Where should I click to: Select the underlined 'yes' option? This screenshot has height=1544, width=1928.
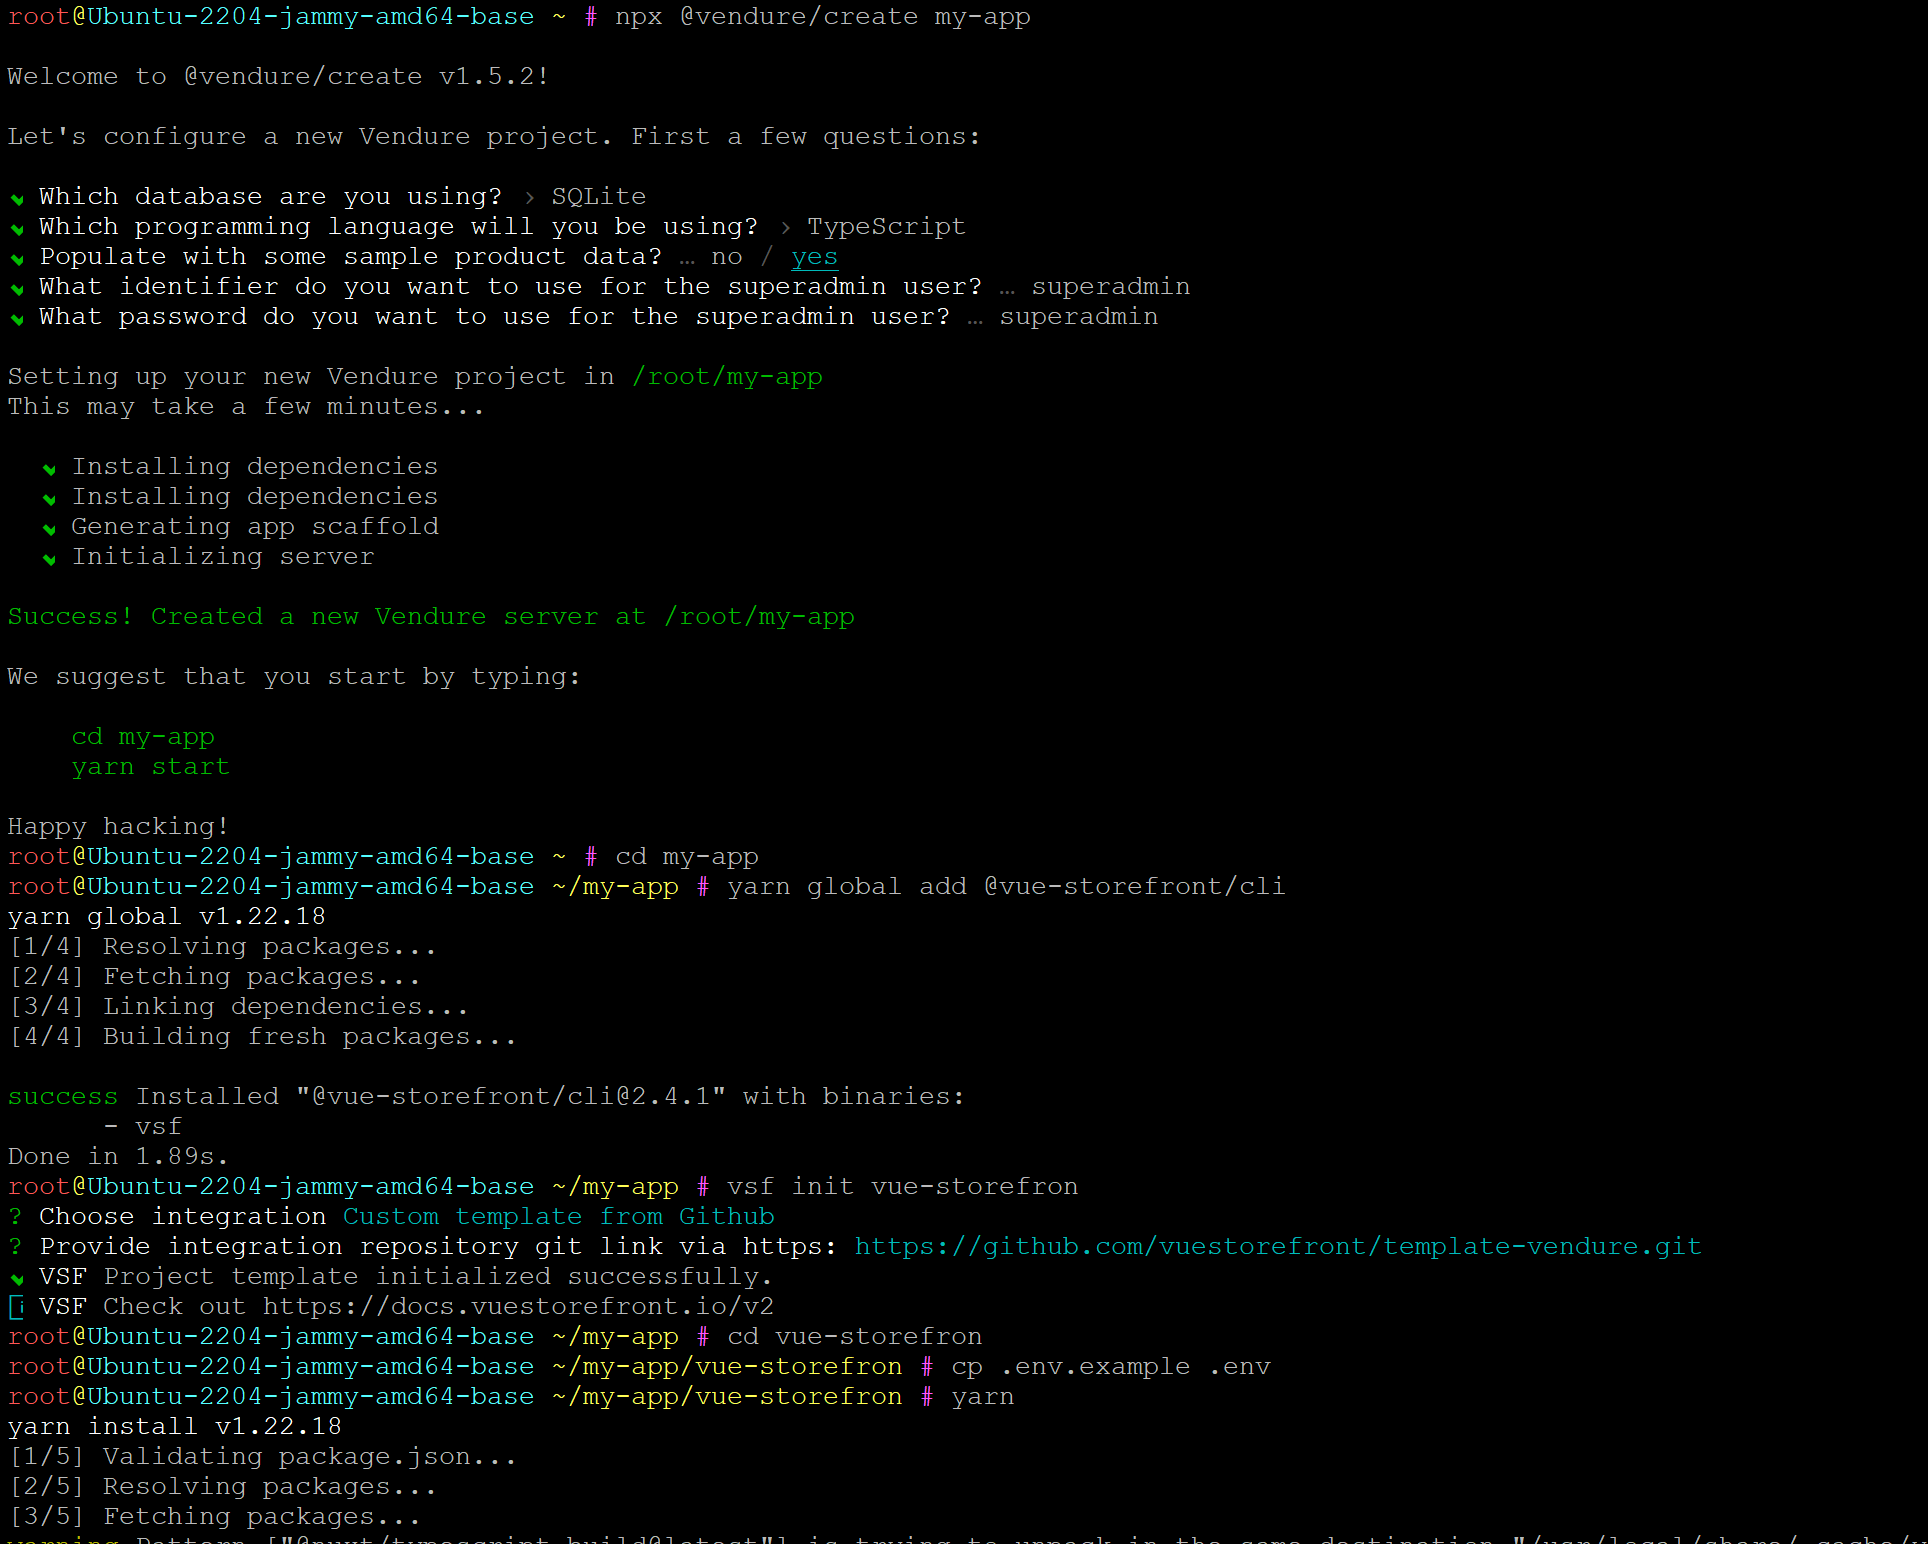click(814, 257)
